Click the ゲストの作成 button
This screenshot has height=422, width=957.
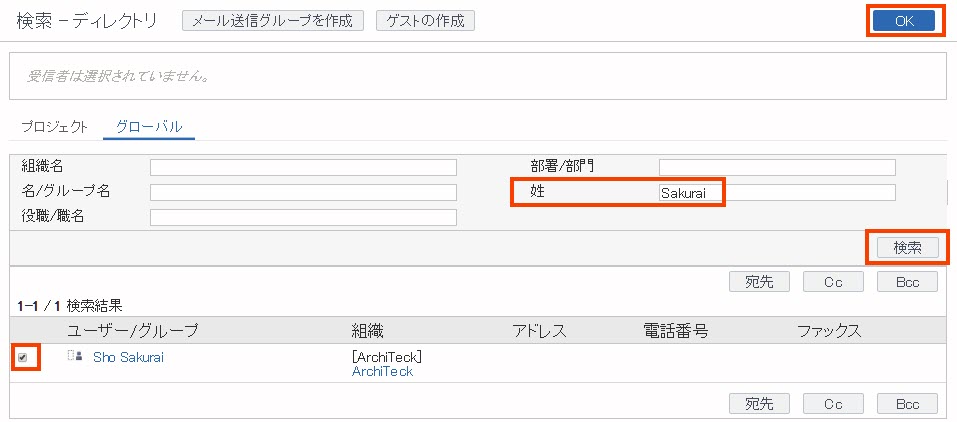pyautogui.click(x=425, y=21)
